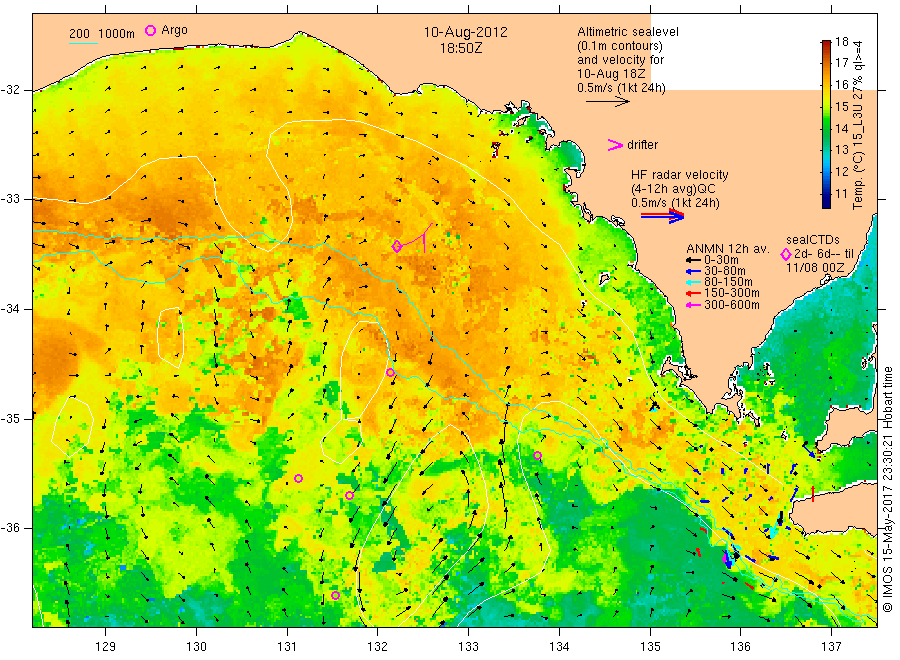Click the Argo float circle near 131.7E, -35.7
The width and height of the screenshot is (900, 660).
(x=350, y=495)
